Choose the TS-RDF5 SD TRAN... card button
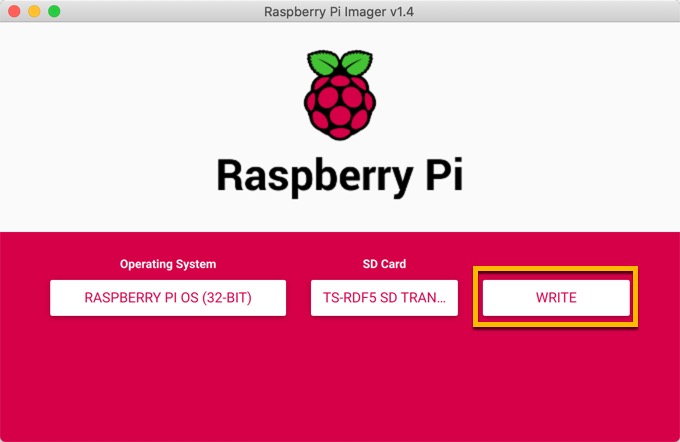The height and width of the screenshot is (442, 680). click(x=384, y=298)
